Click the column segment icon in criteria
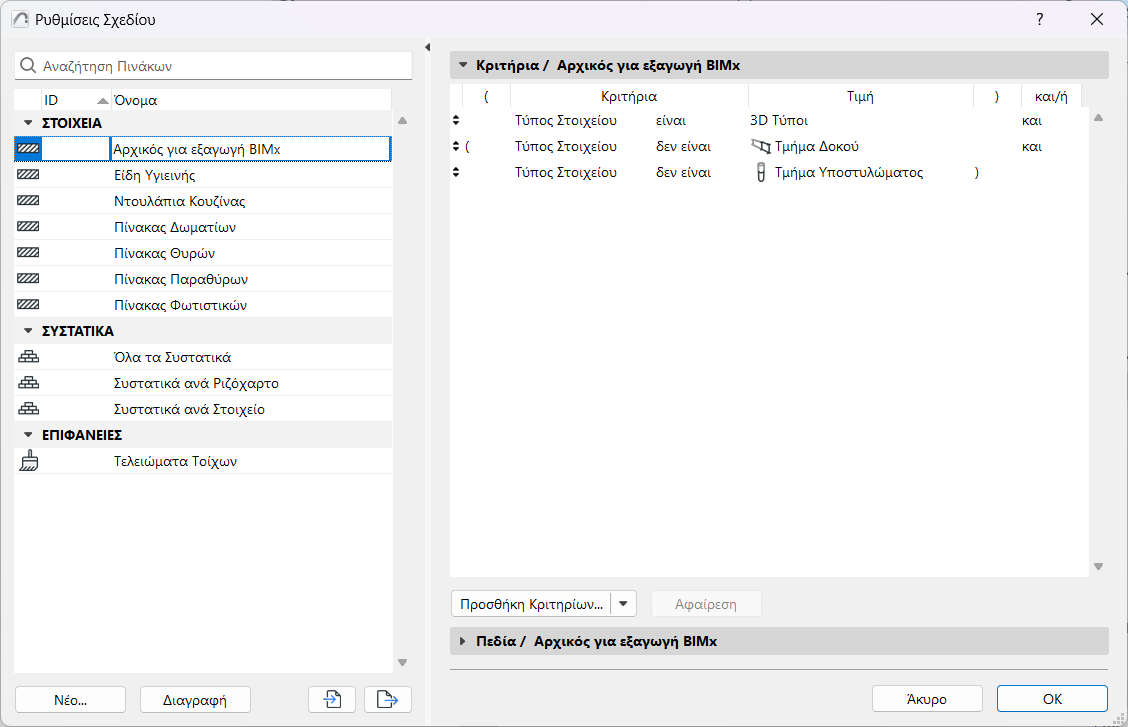This screenshot has height=727, width=1128. click(x=760, y=172)
